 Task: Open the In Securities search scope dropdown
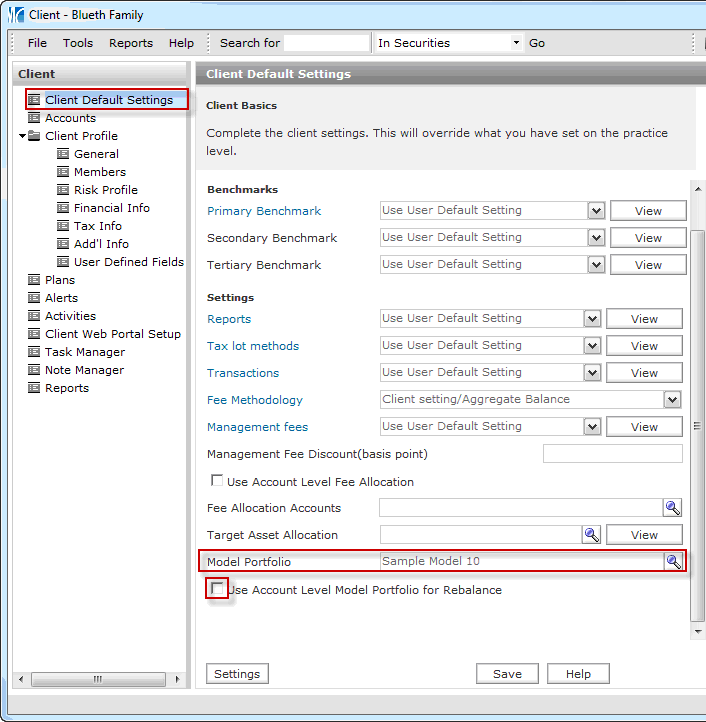point(516,43)
